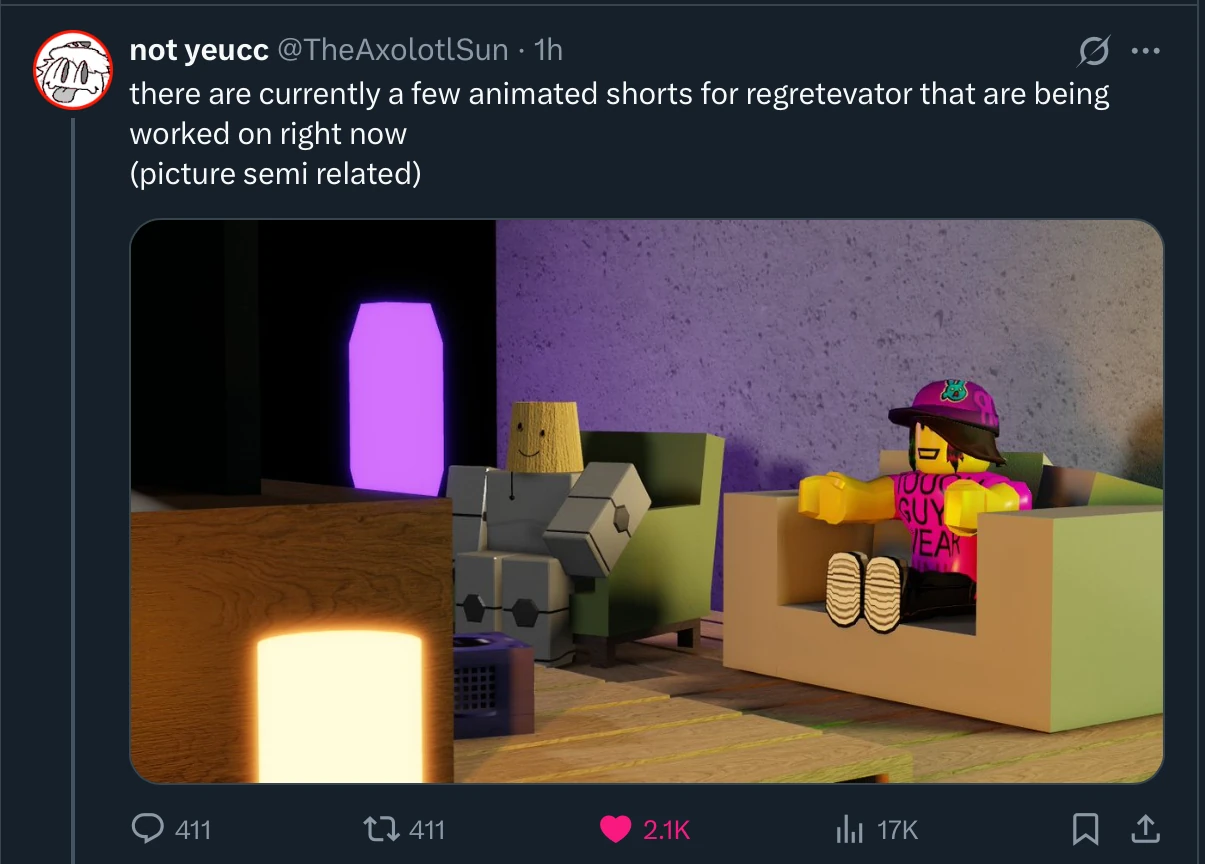Click the Grok circle-slash icon
This screenshot has width=1205, height=864.
pyautogui.click(x=1095, y=51)
